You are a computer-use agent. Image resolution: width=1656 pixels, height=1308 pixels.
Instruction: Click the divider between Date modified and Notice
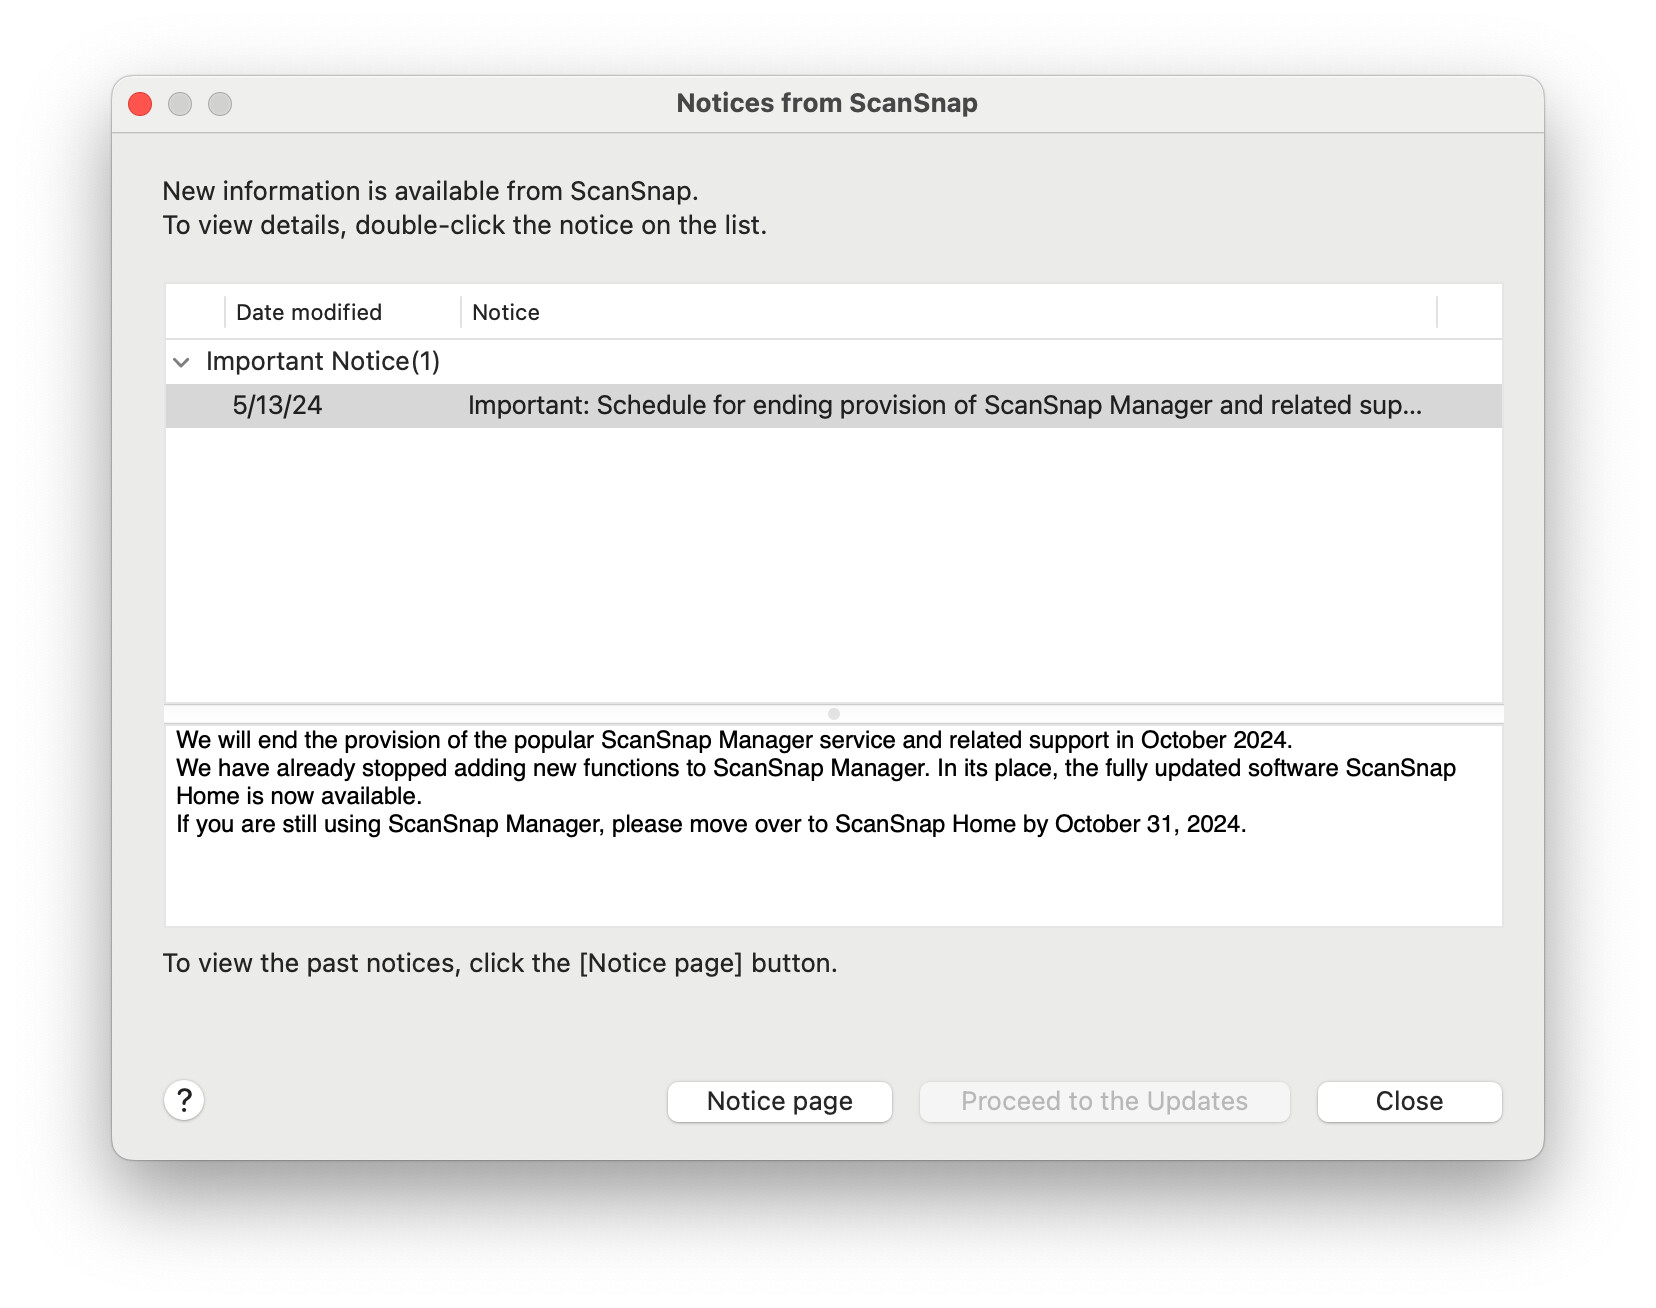(461, 312)
